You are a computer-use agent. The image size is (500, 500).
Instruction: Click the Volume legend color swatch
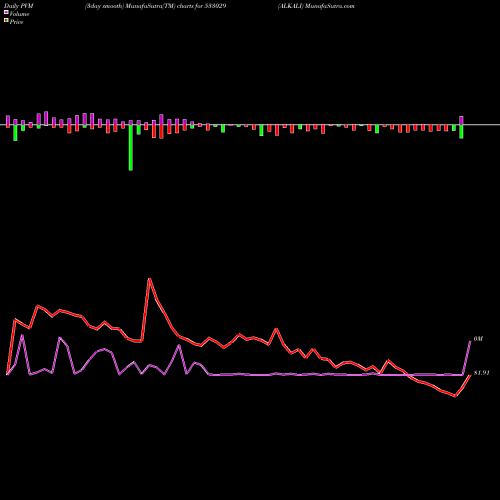point(6,12)
